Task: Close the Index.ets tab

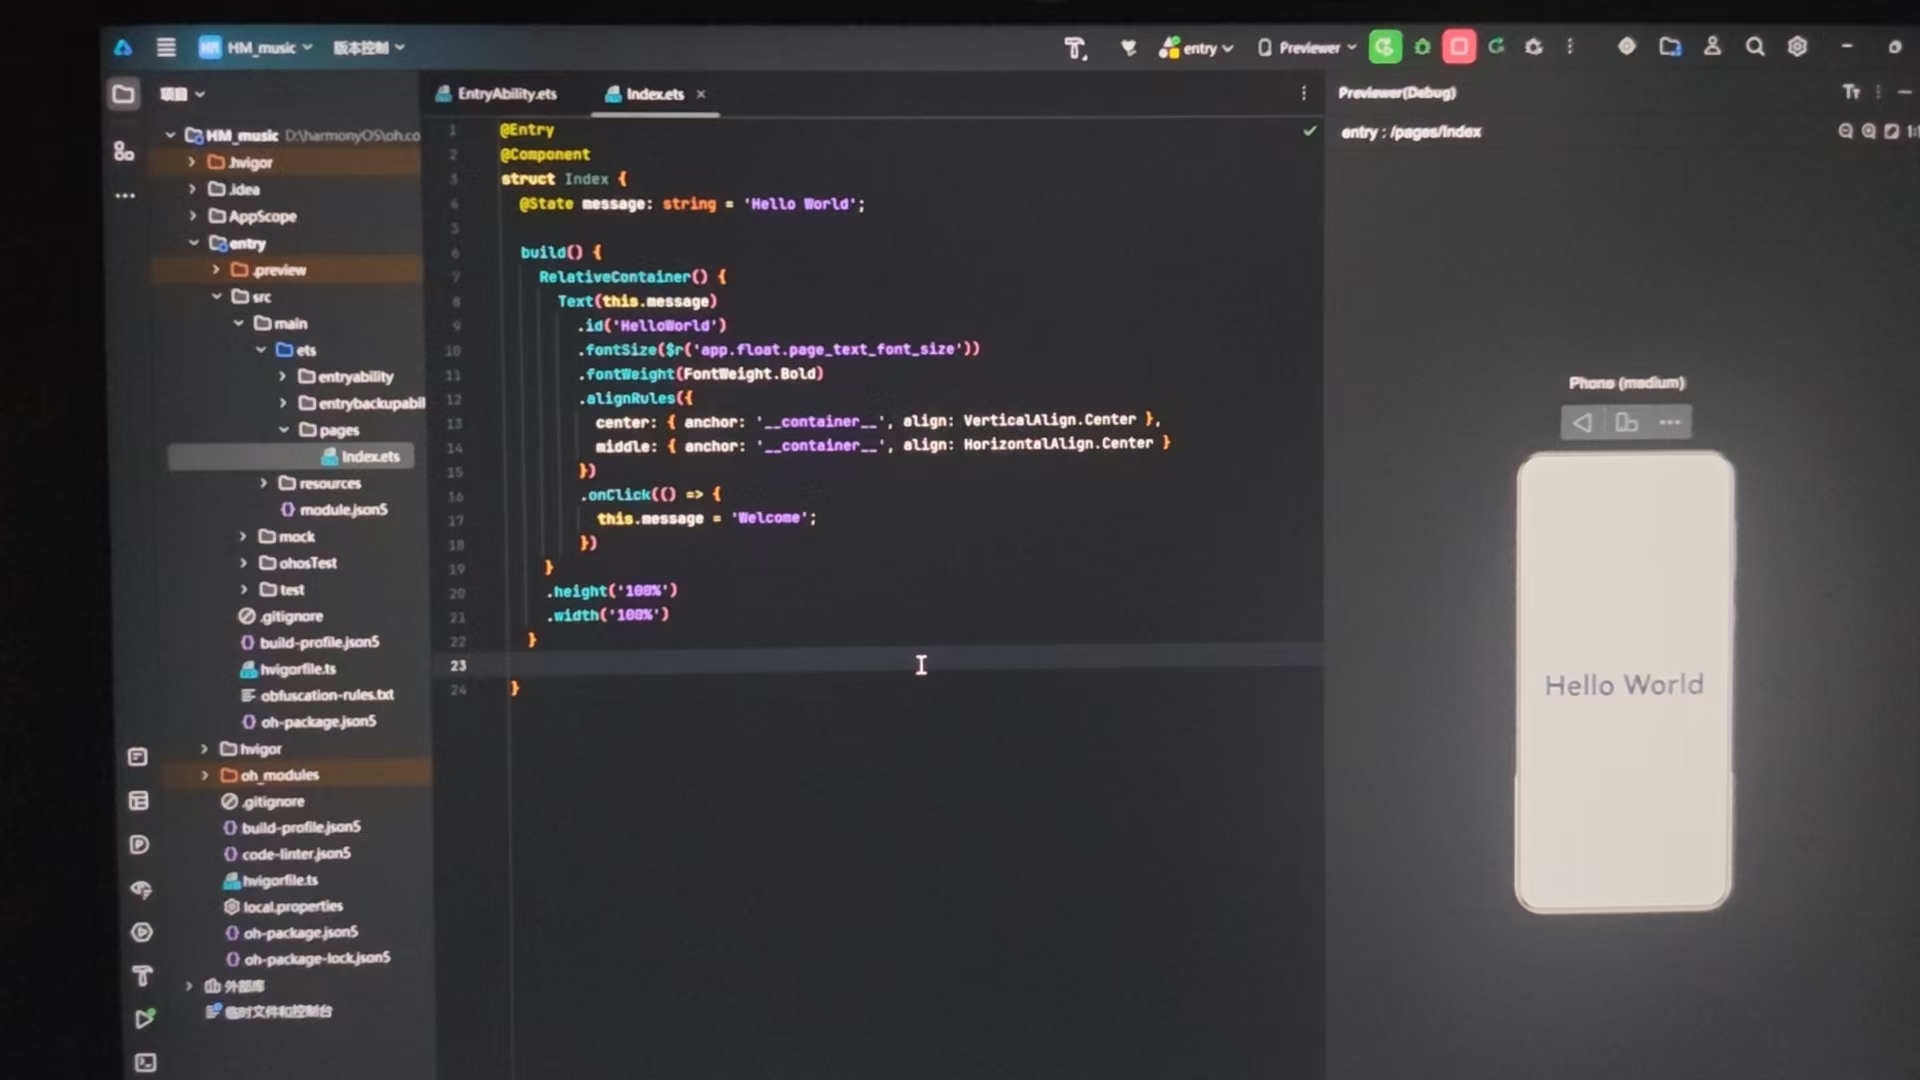Action: coord(701,94)
